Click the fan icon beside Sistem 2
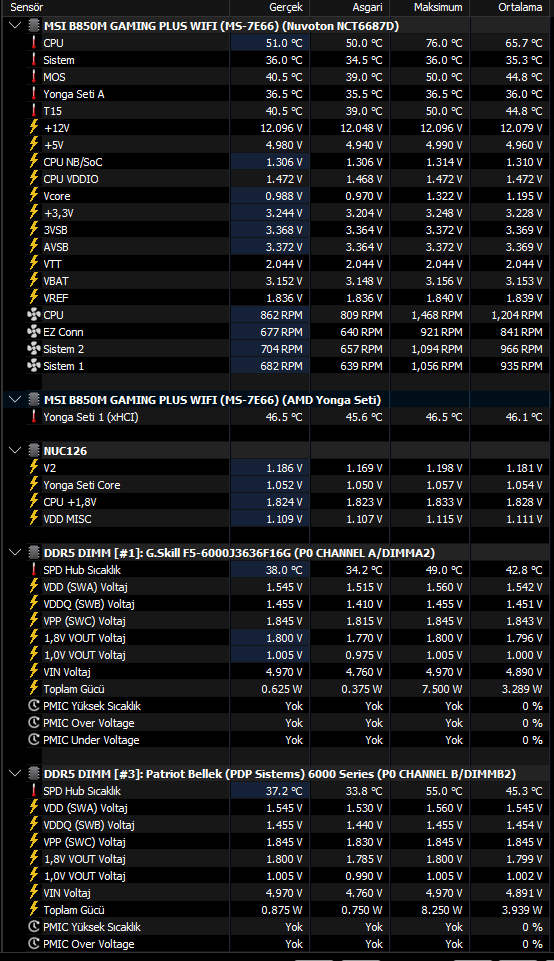554x961 pixels. pos(34,349)
